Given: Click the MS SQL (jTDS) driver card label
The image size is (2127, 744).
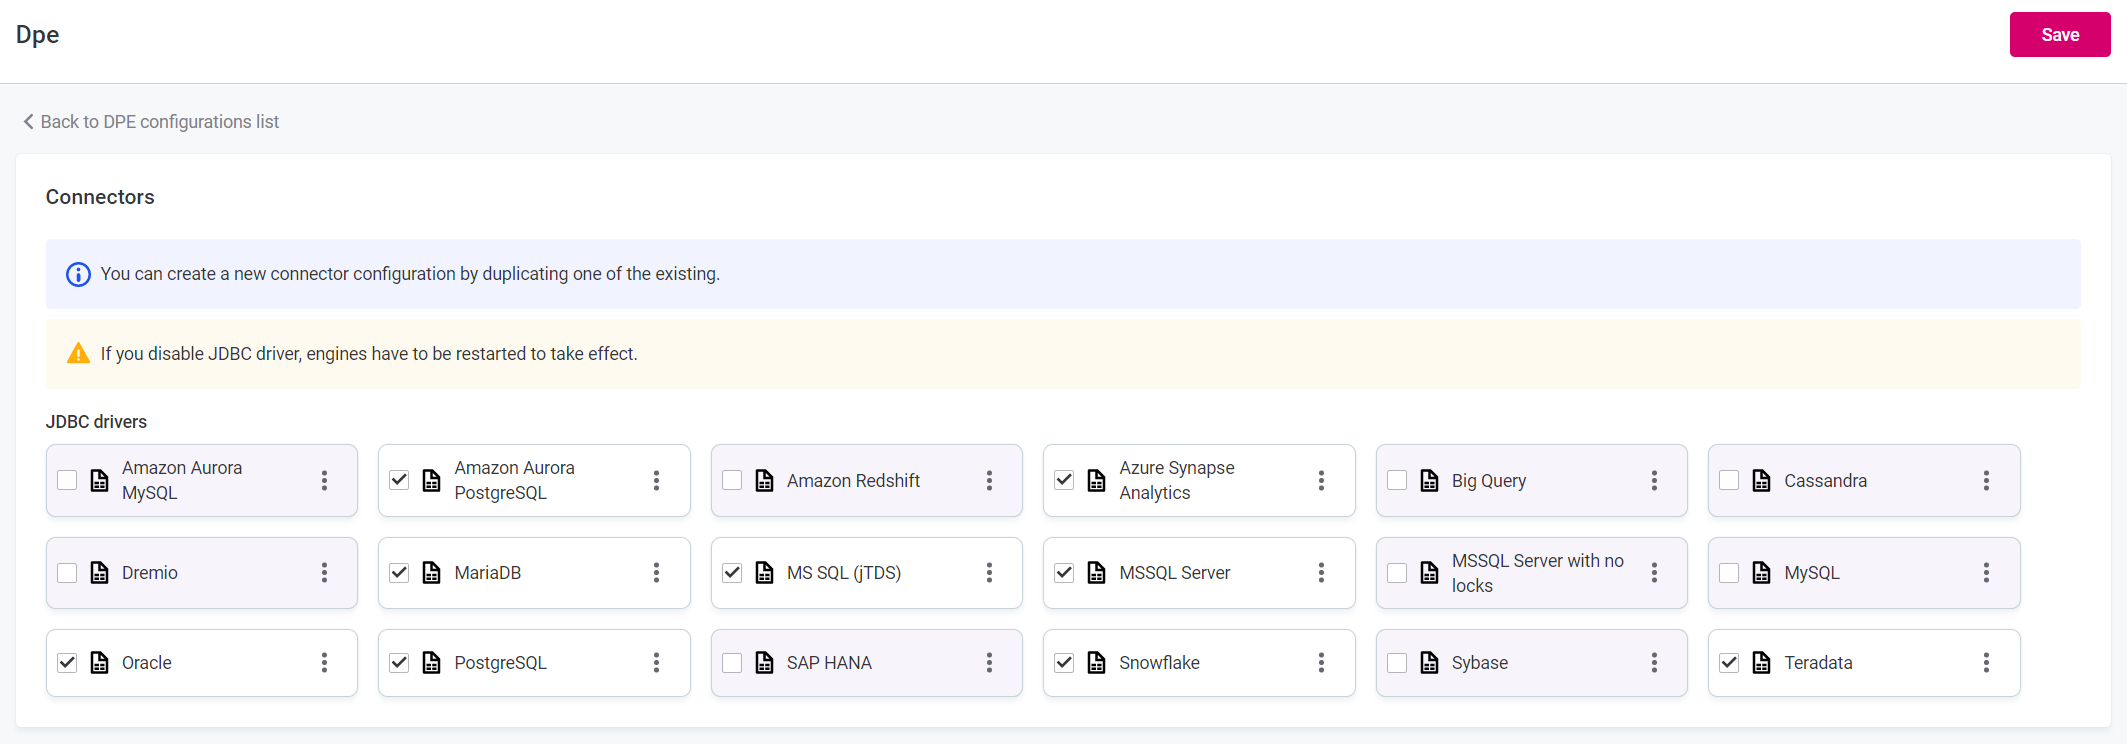Looking at the screenshot, I should coord(843,573).
